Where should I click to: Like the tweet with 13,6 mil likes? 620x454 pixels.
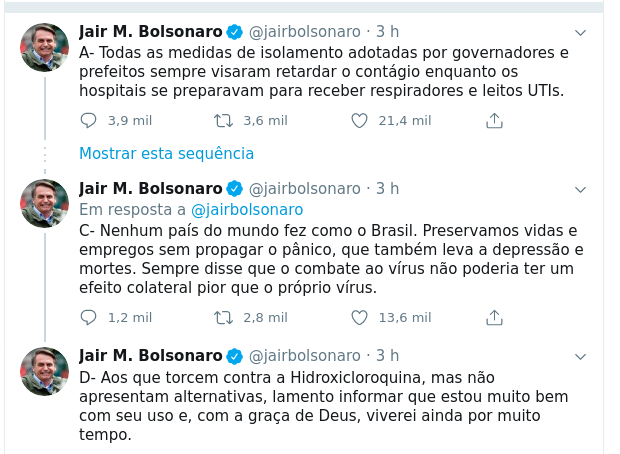tap(360, 318)
